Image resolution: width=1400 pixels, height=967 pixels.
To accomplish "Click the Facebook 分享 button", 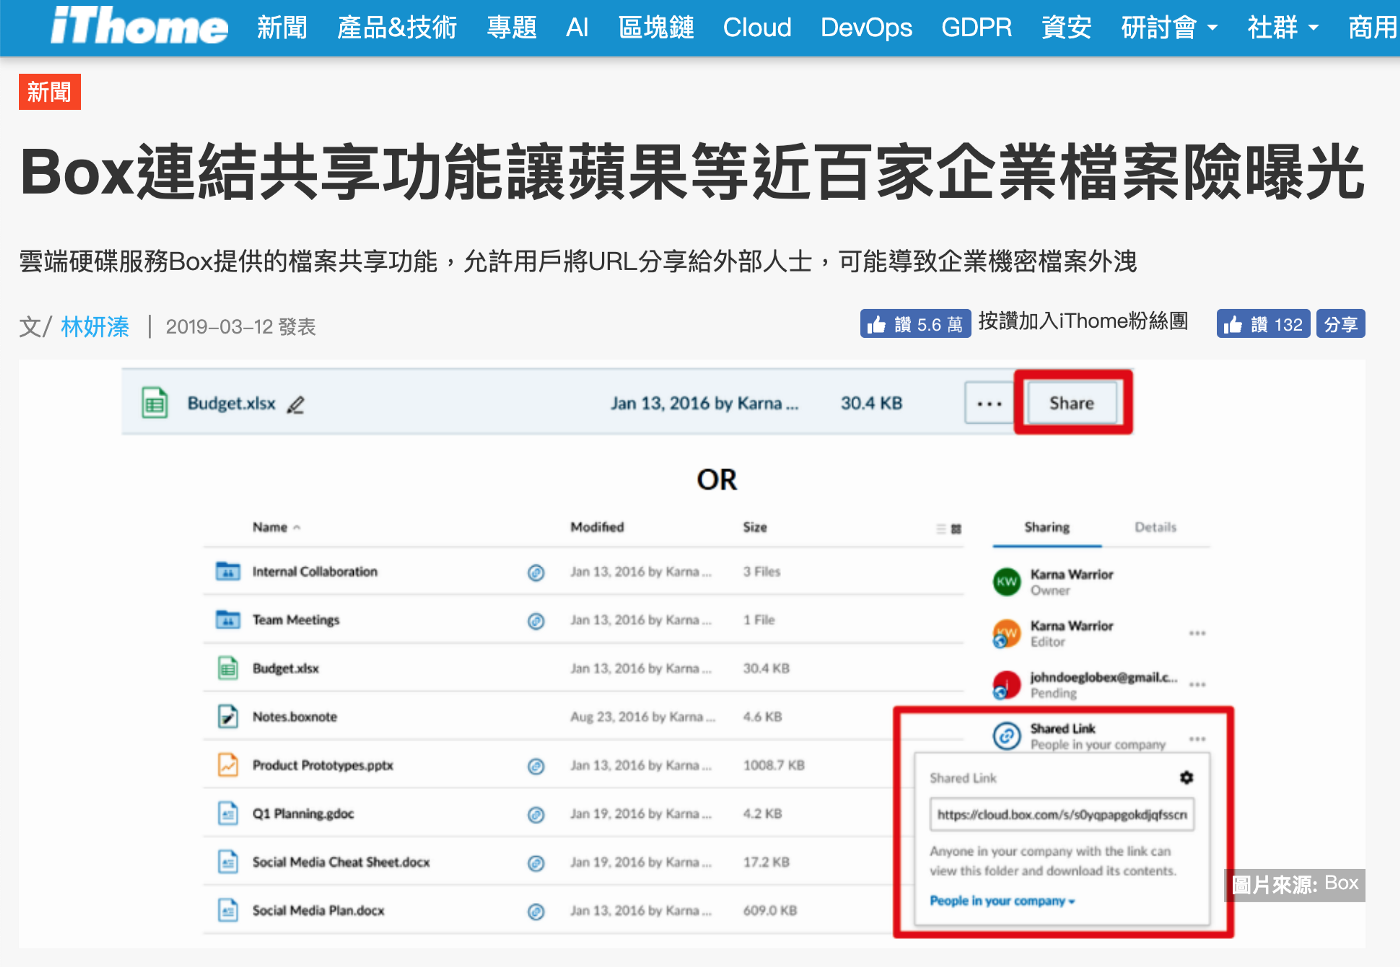I will [1340, 324].
